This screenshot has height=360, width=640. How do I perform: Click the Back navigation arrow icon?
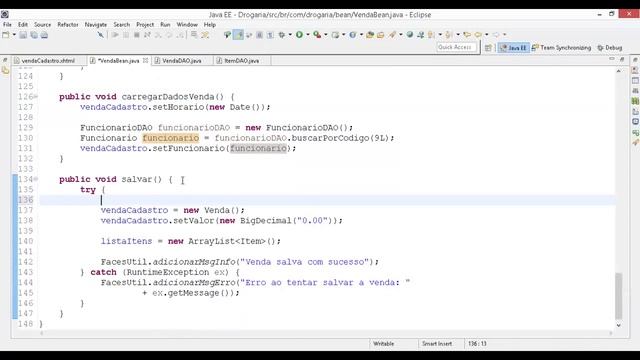point(478,35)
